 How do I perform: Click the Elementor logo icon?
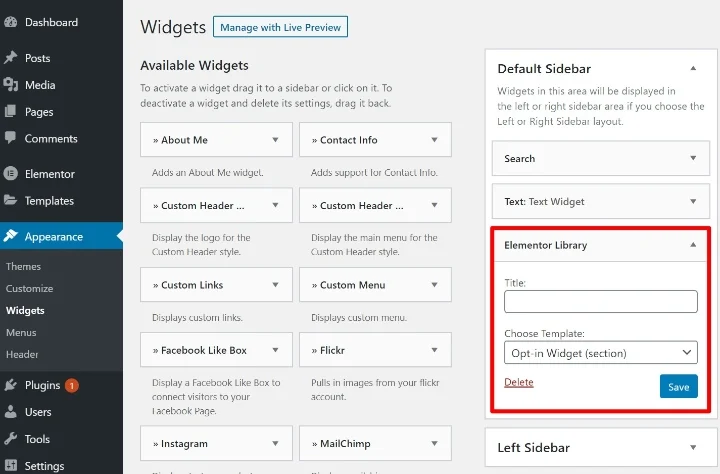10,174
